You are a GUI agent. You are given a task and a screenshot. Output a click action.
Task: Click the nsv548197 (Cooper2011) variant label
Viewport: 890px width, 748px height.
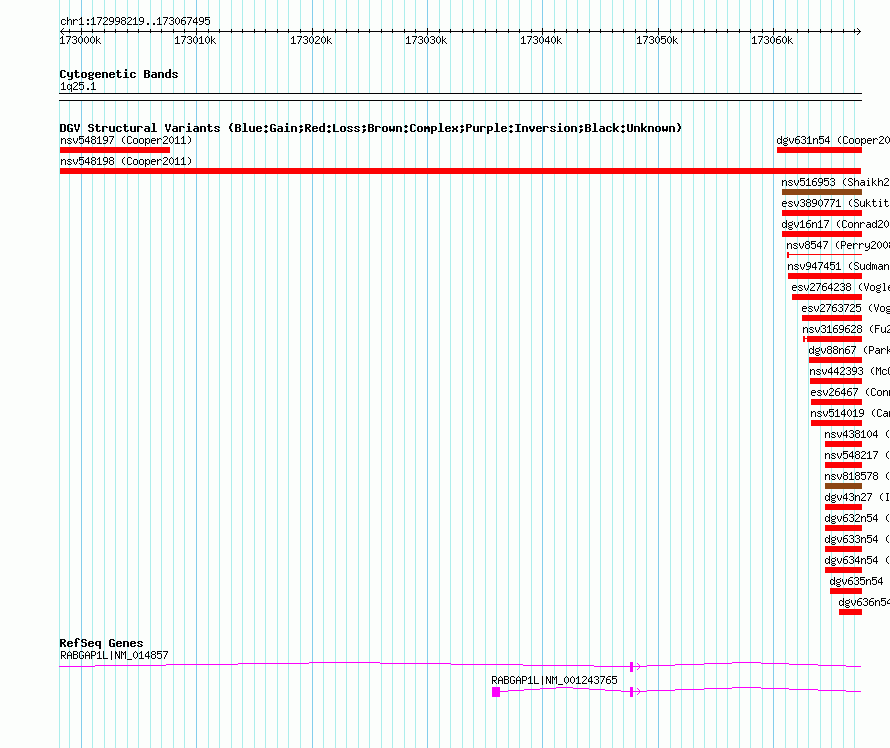126,140
